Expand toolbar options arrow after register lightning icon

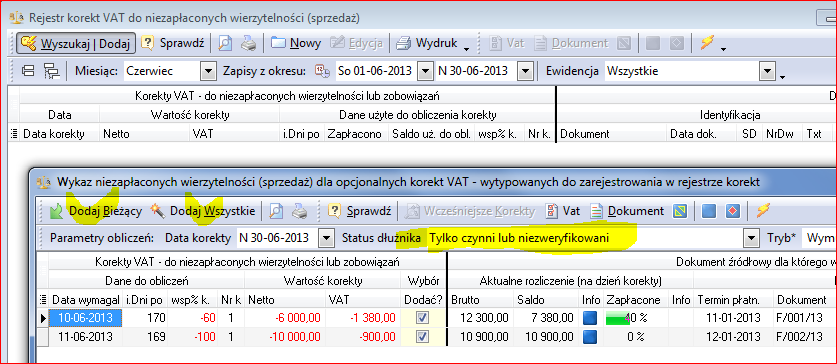(723, 49)
